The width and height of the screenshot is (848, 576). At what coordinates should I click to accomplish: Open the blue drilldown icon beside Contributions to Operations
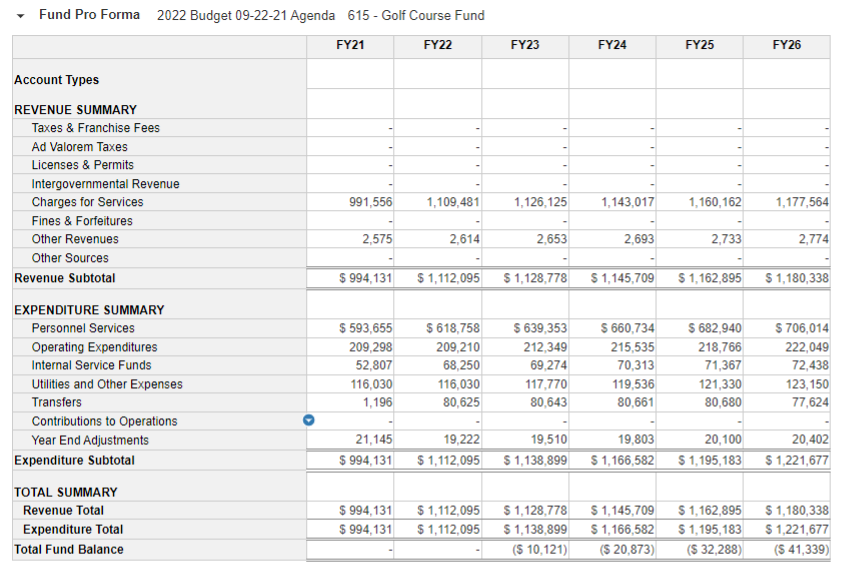click(309, 421)
